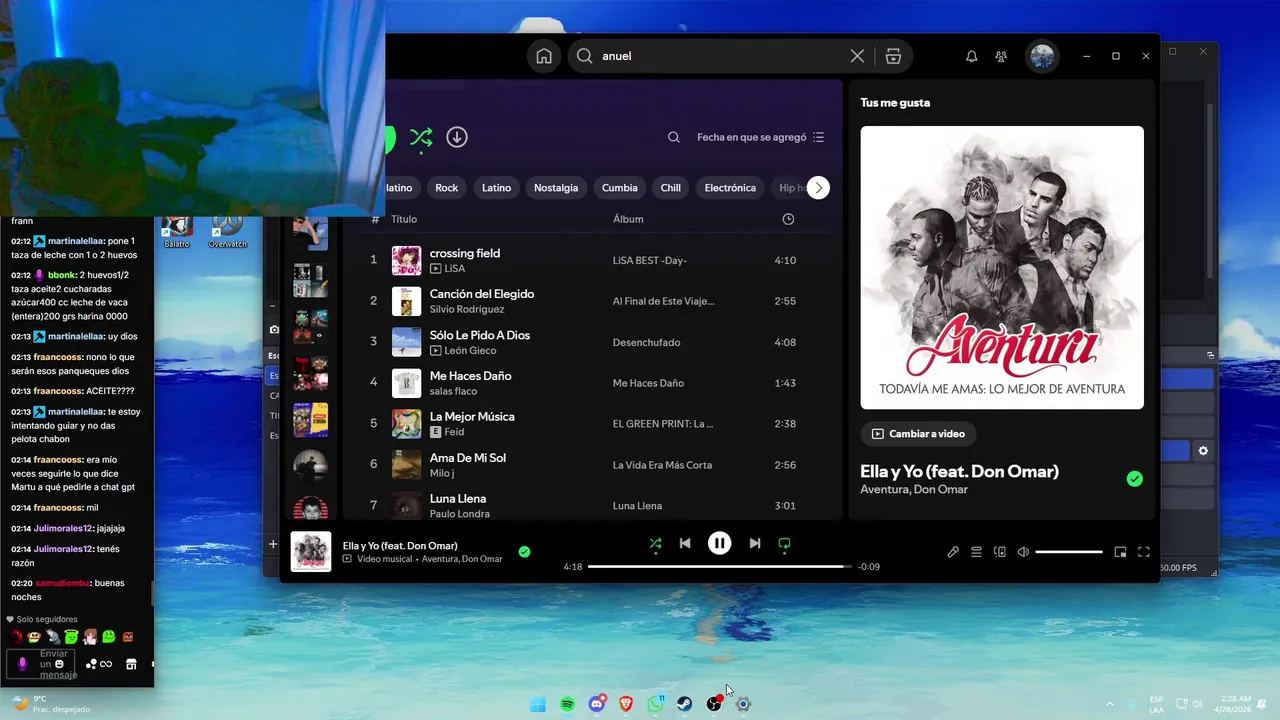Open the Browse icon in search bar

coord(893,56)
